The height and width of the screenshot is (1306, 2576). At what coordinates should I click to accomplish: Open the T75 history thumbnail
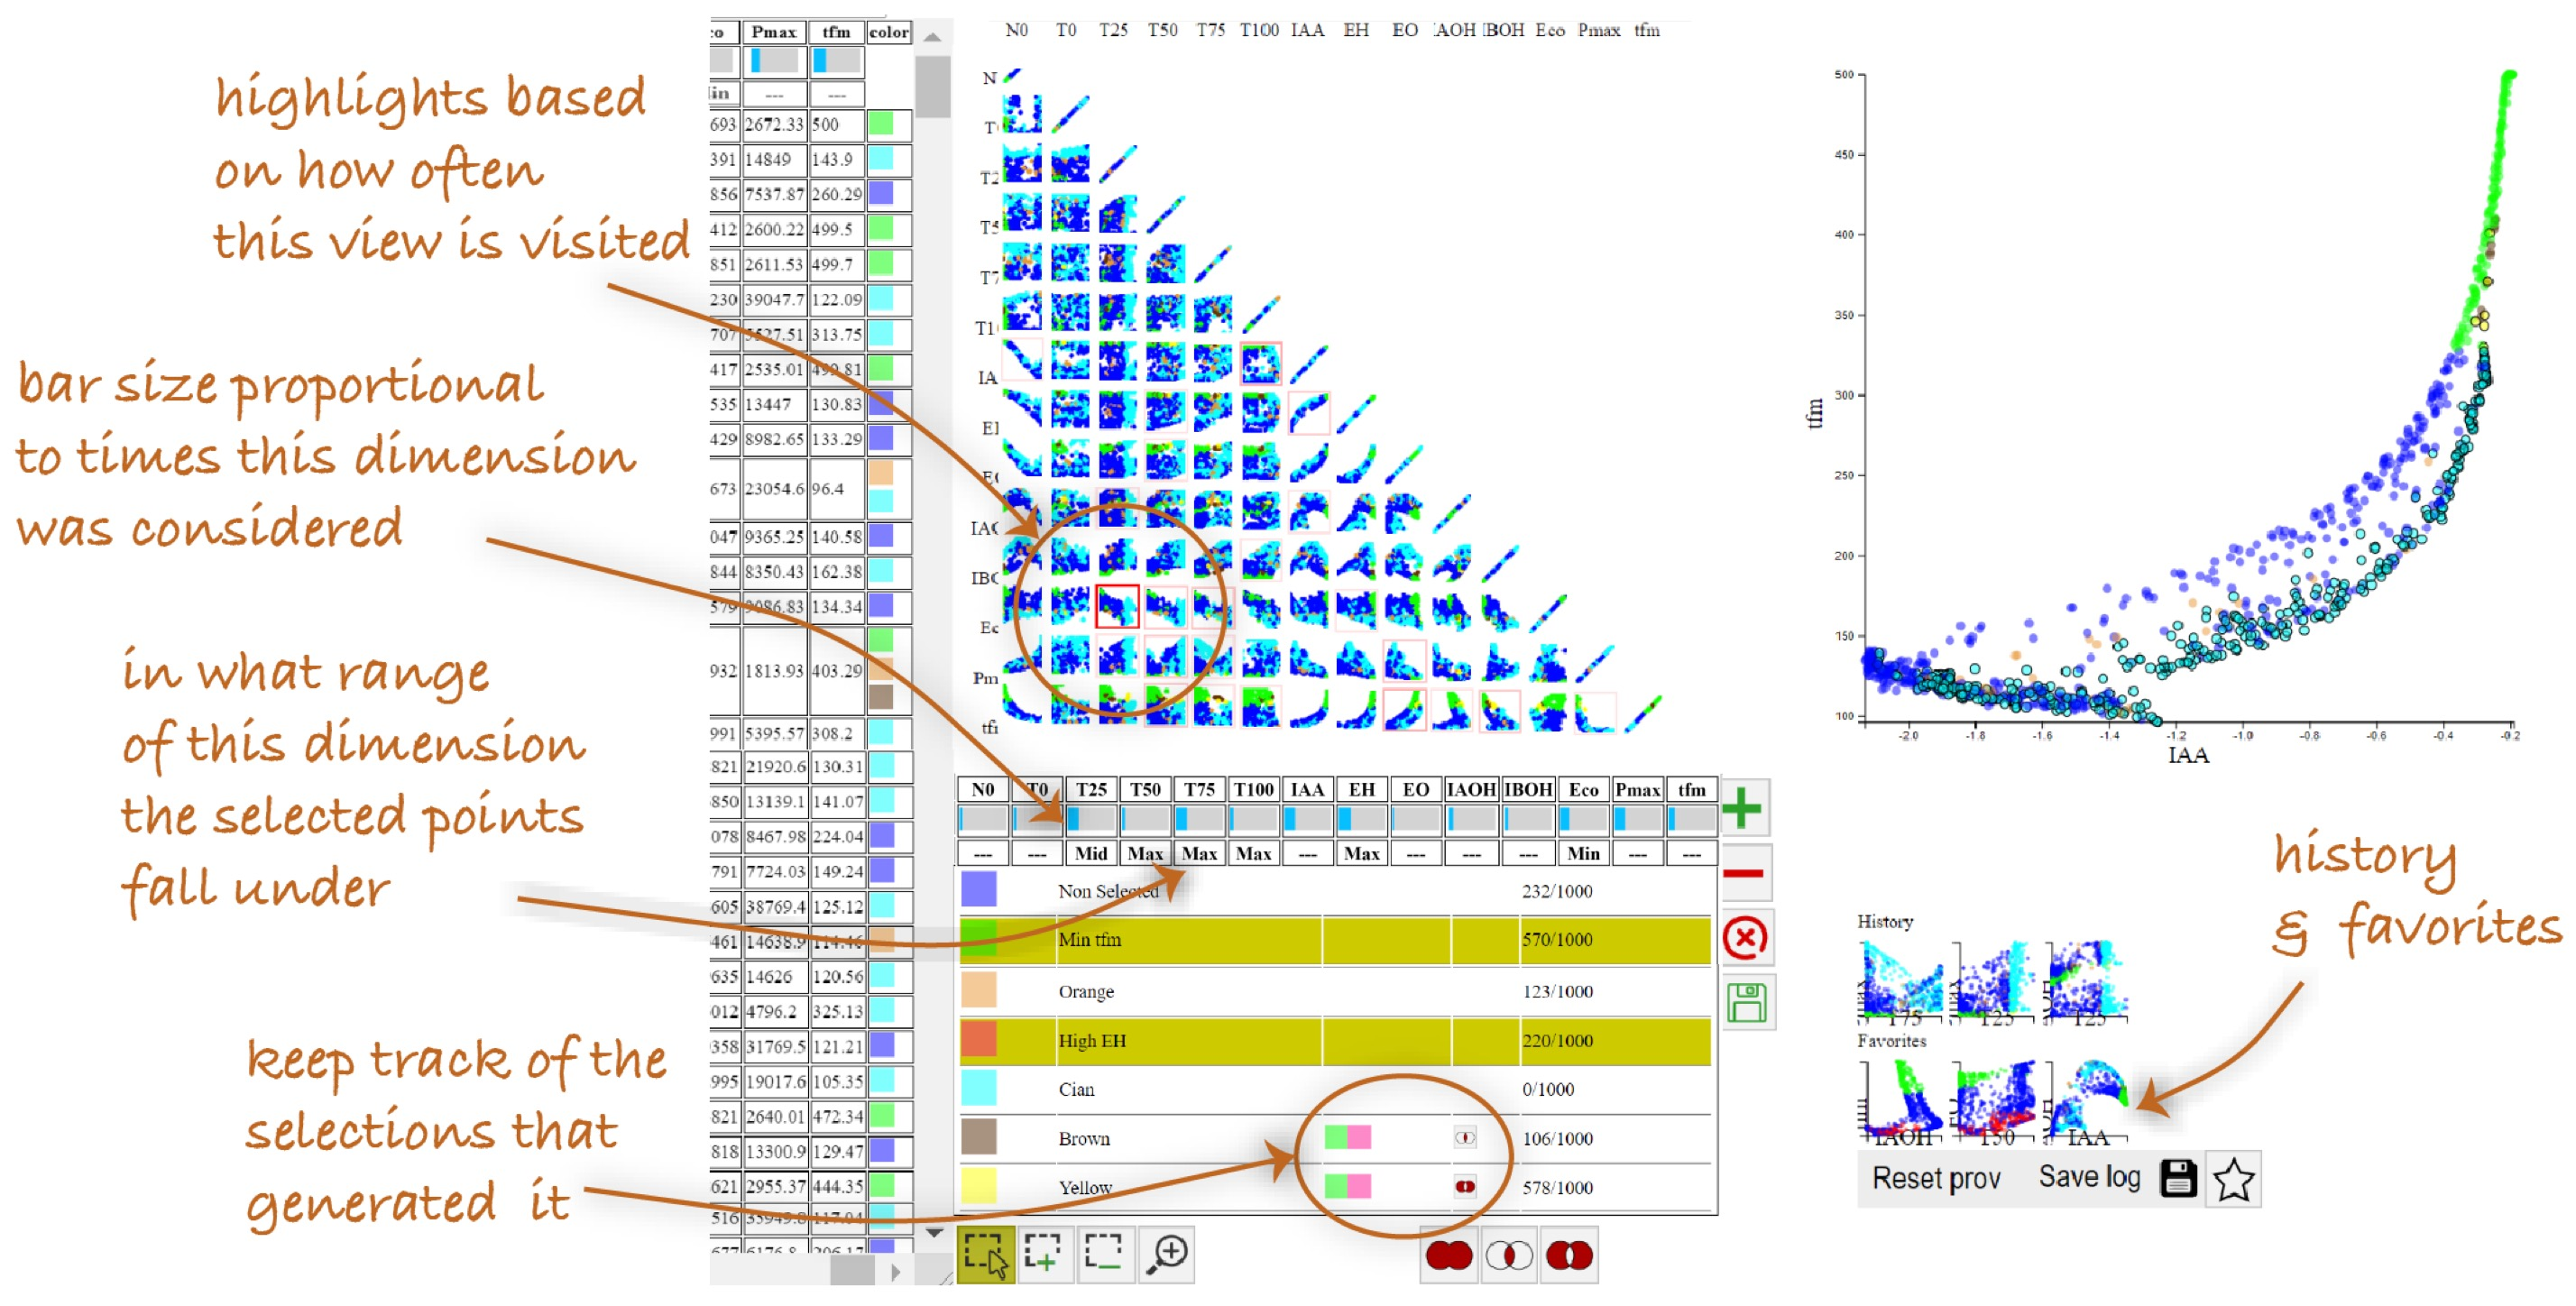1901,982
